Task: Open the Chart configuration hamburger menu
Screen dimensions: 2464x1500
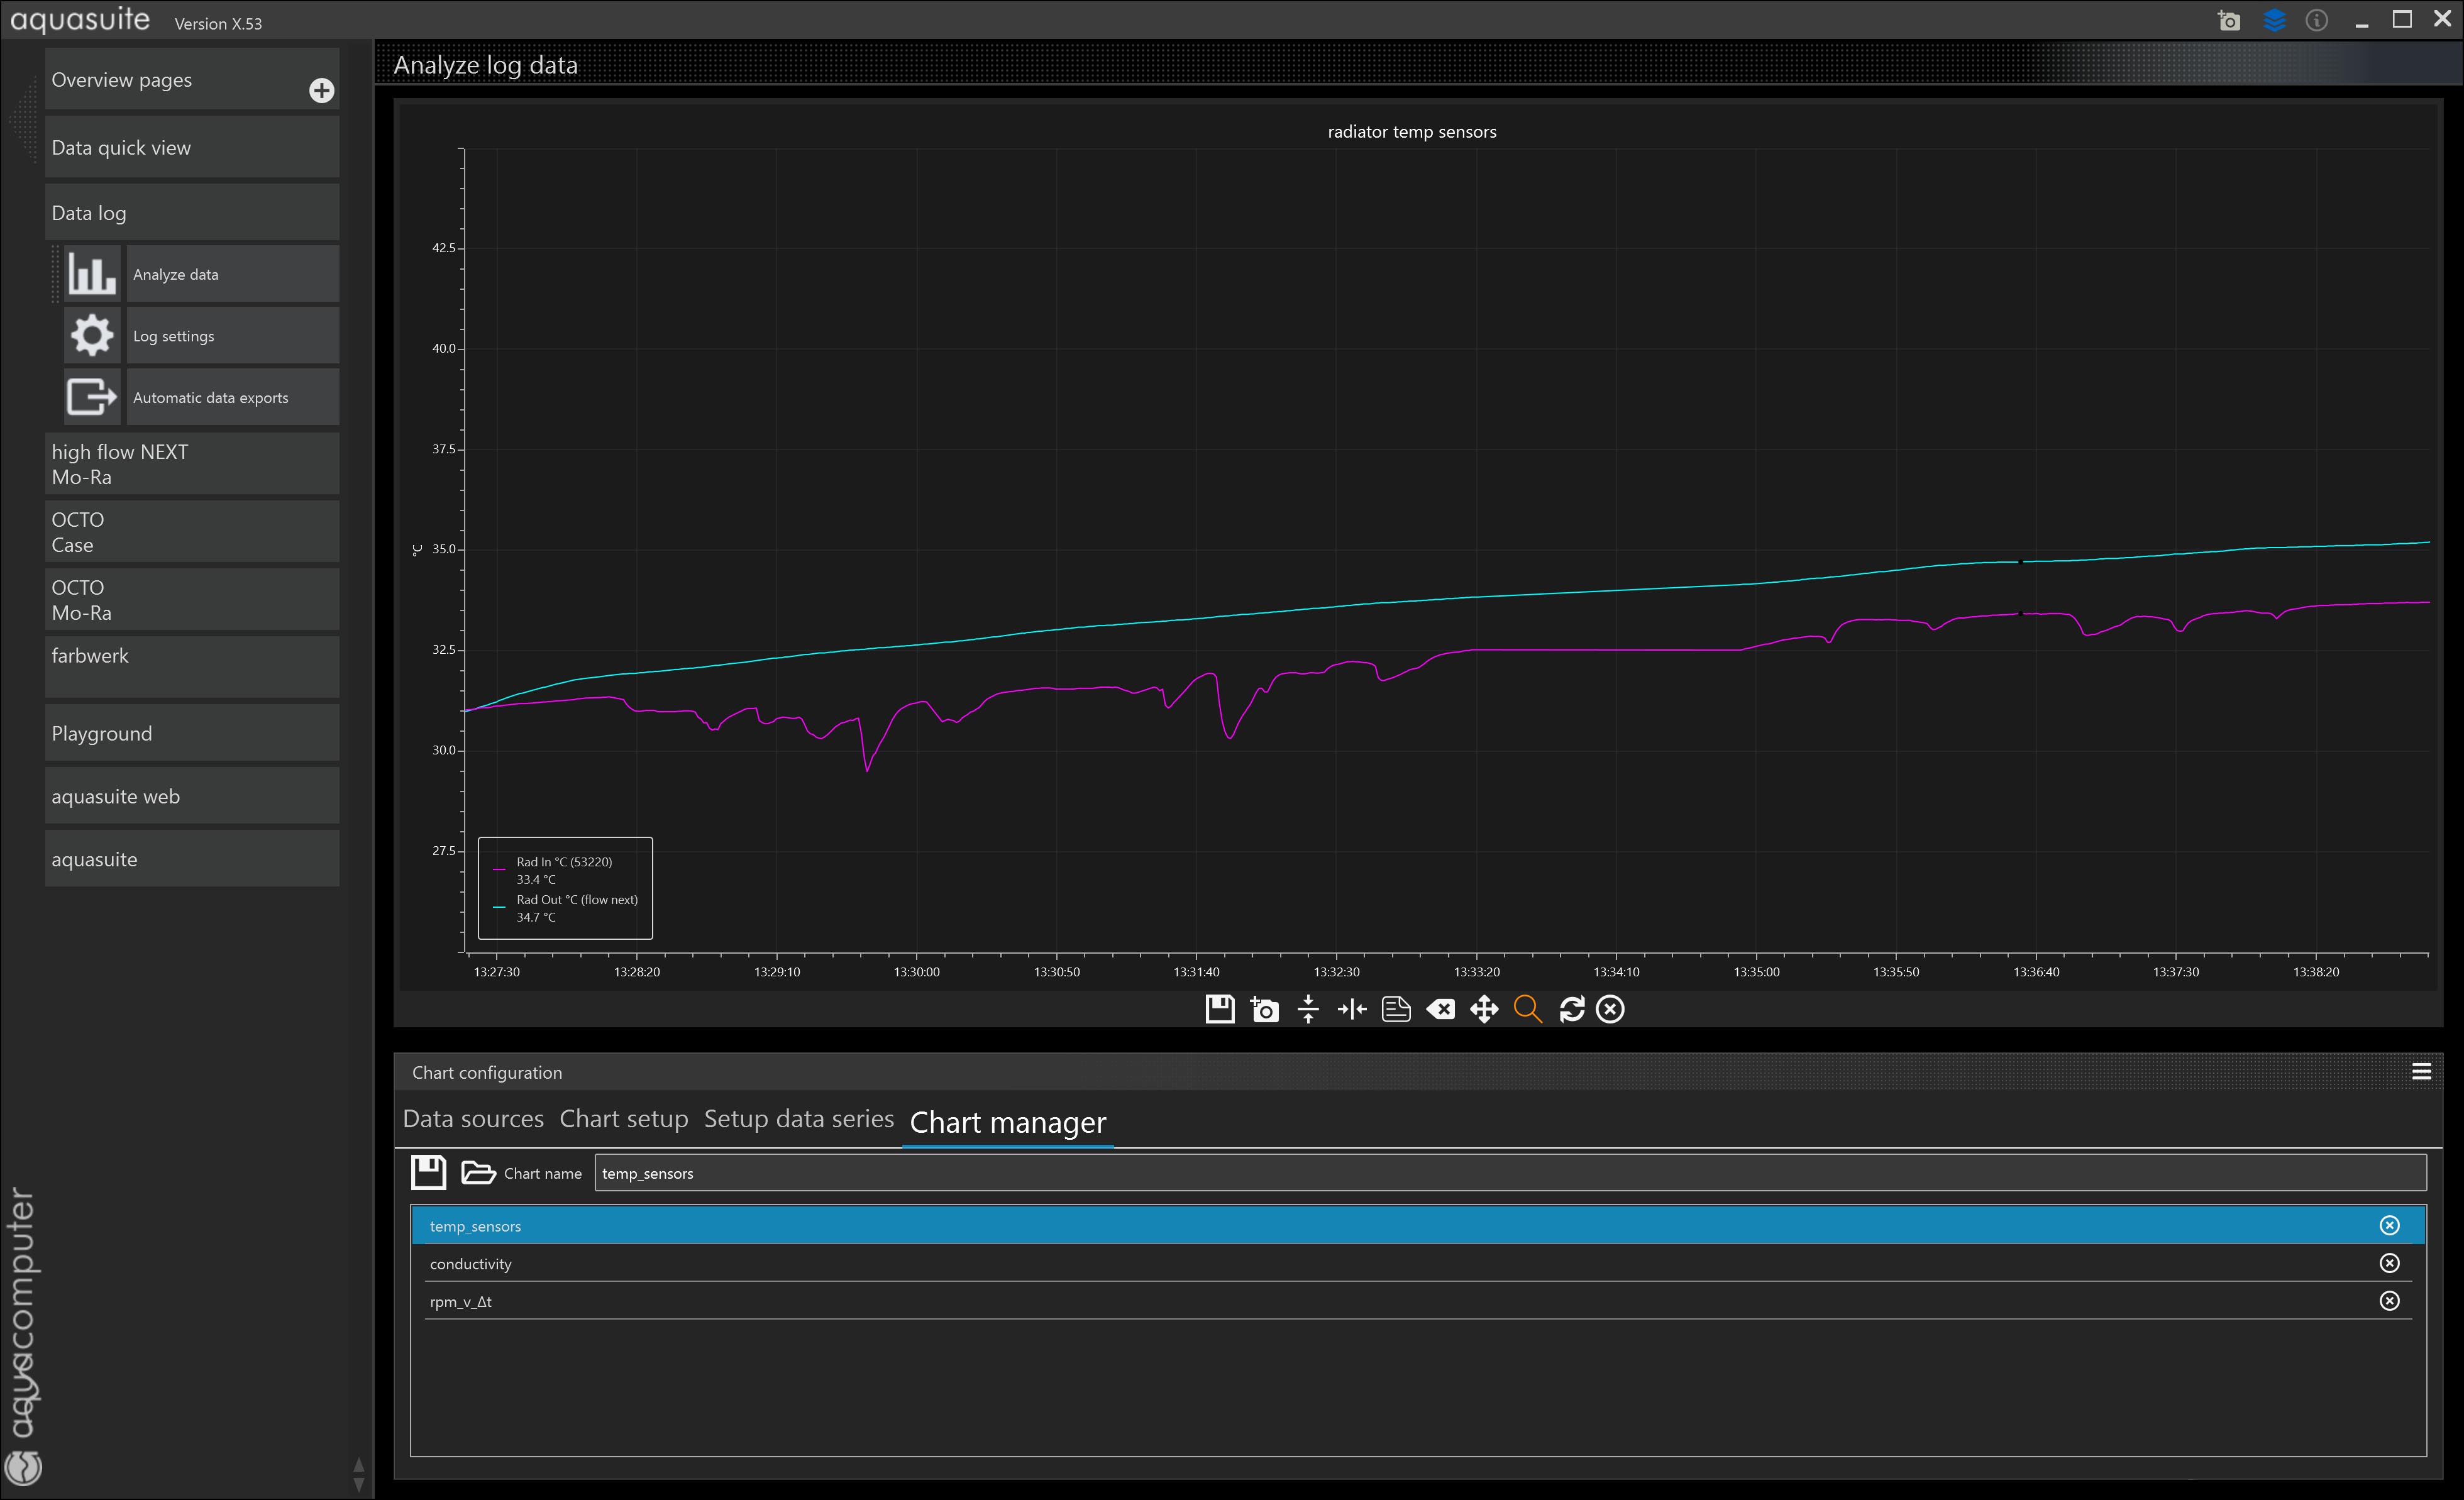Action: click(2421, 1072)
